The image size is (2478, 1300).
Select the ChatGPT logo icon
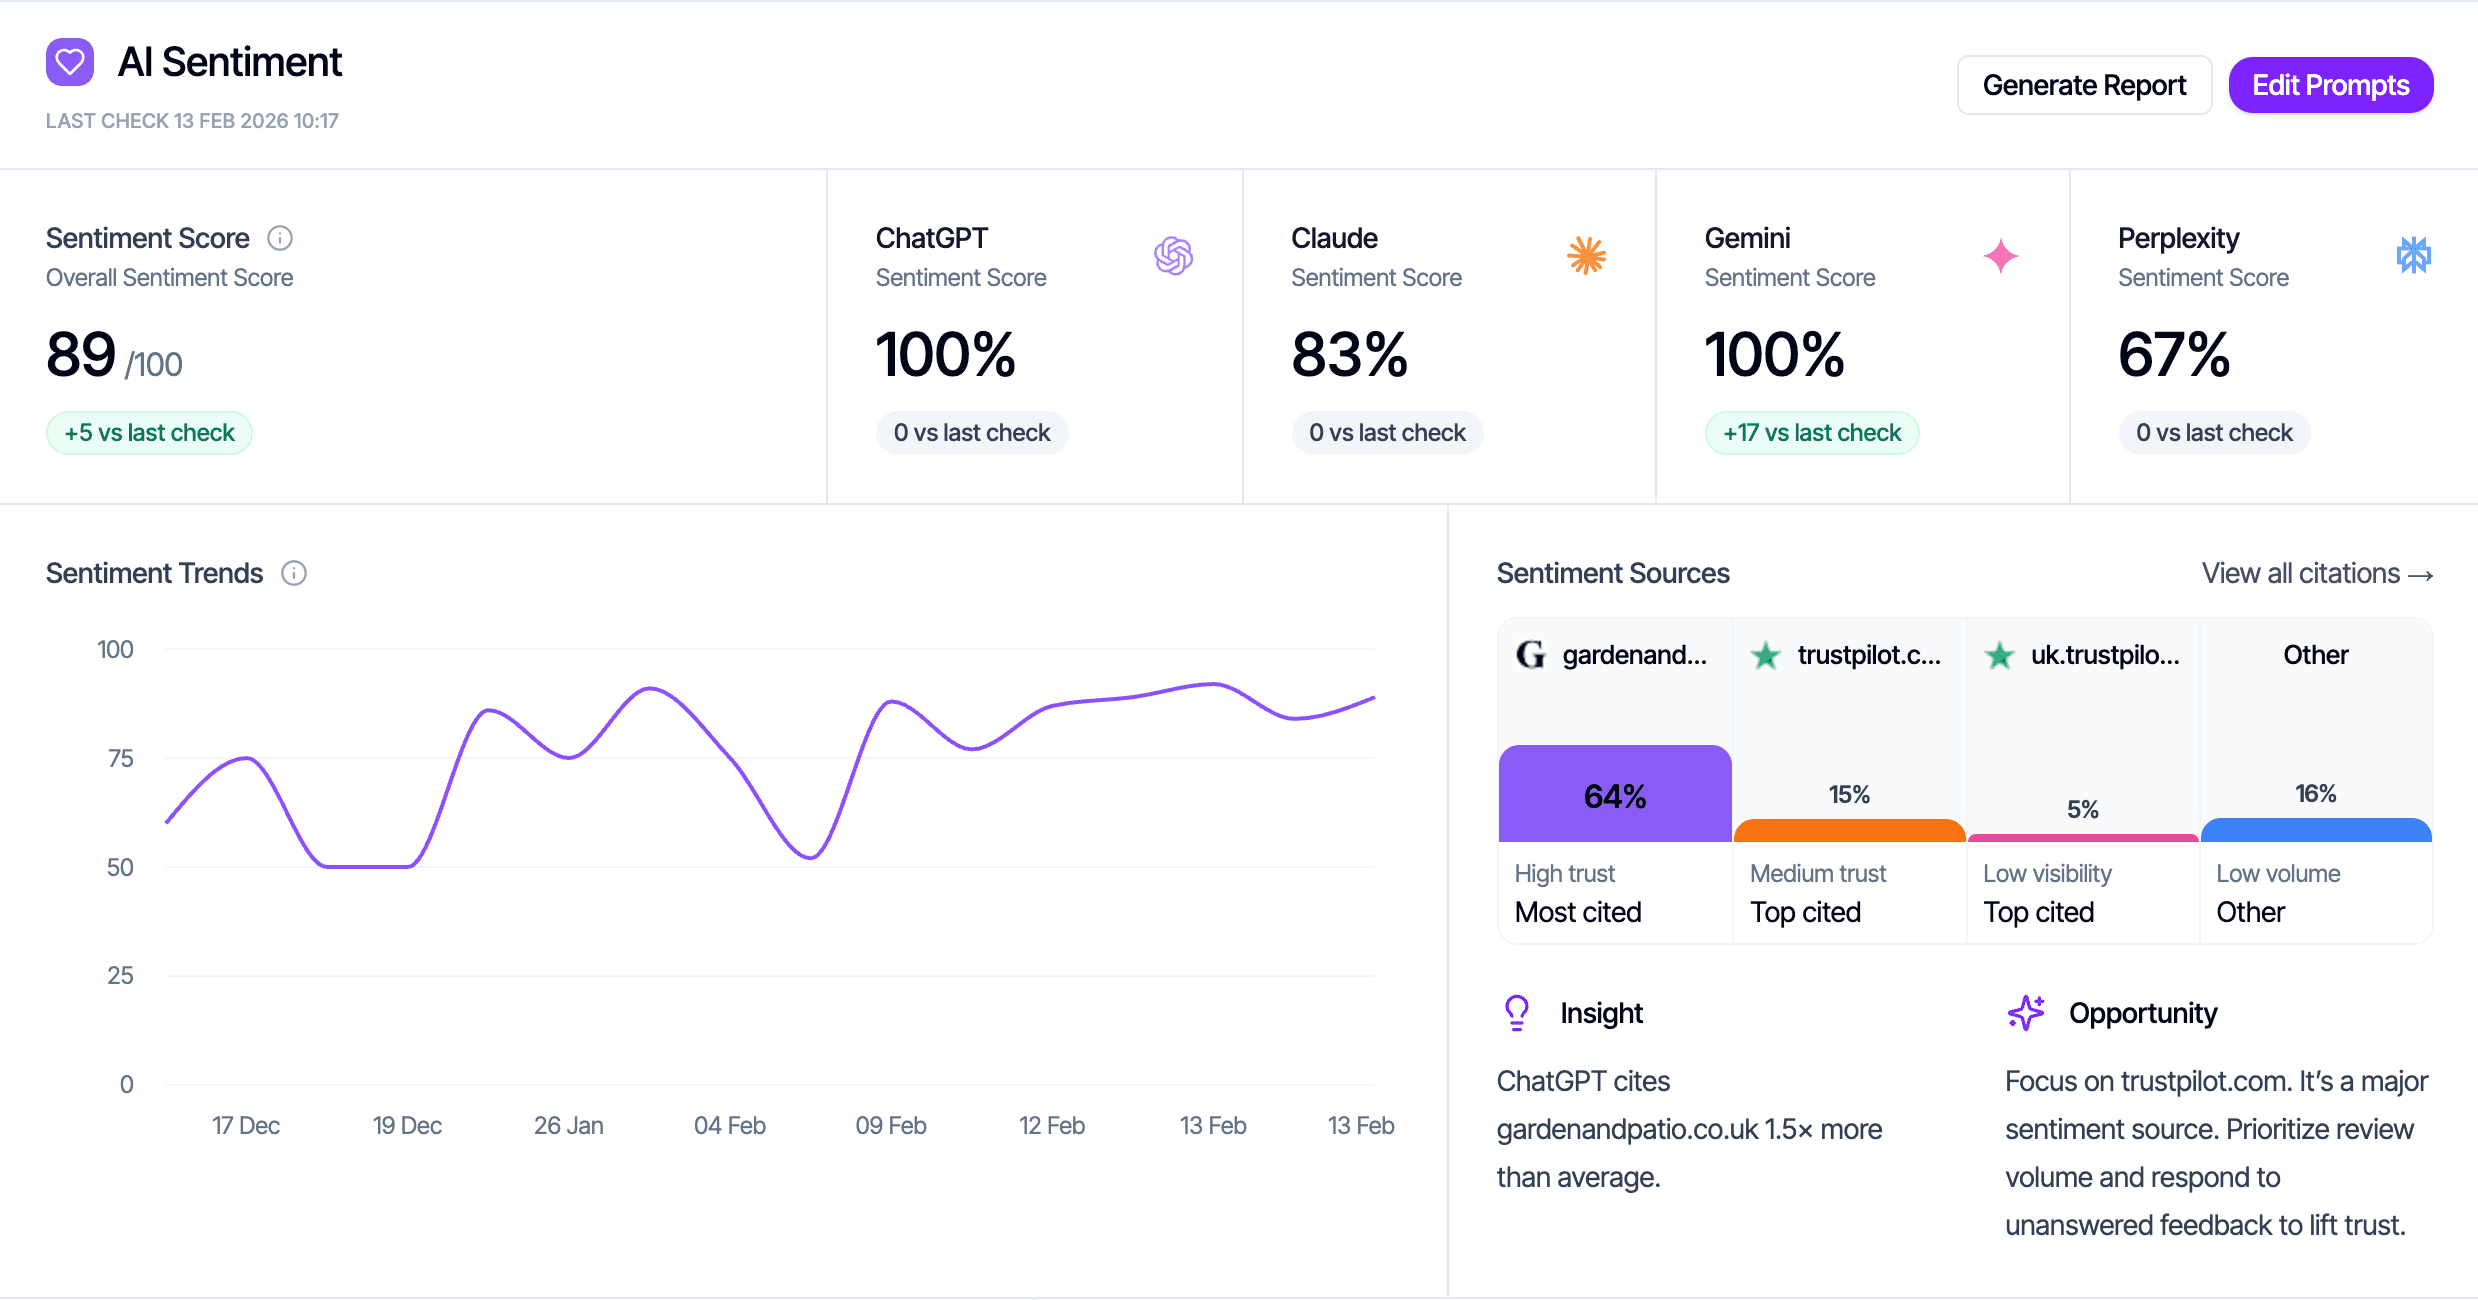coord(1175,256)
